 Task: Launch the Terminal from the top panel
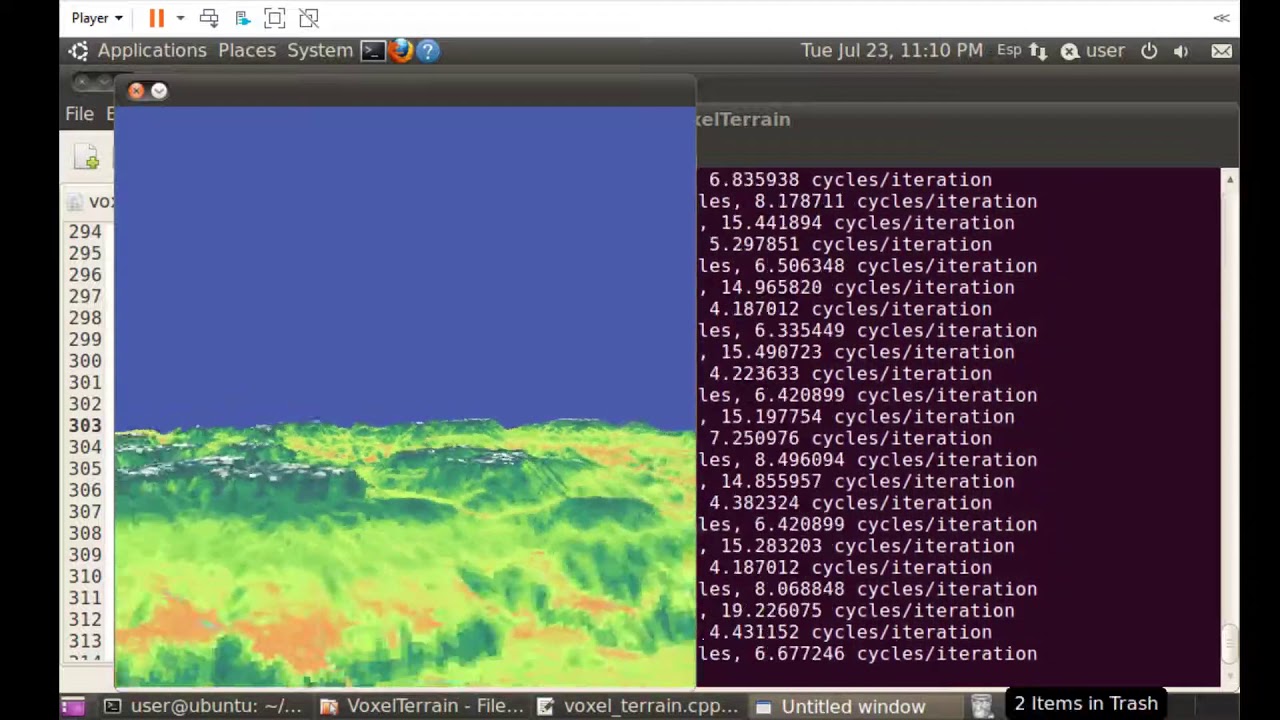tap(373, 51)
